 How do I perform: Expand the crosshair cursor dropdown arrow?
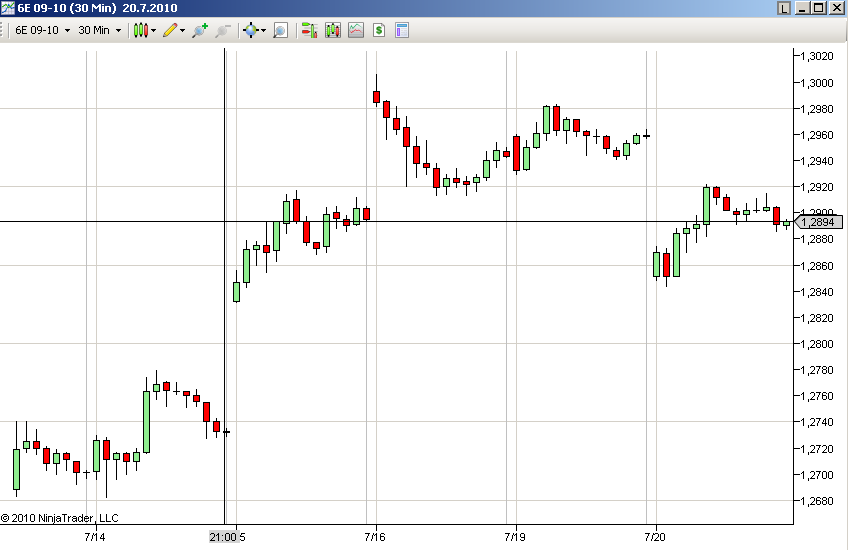click(263, 30)
